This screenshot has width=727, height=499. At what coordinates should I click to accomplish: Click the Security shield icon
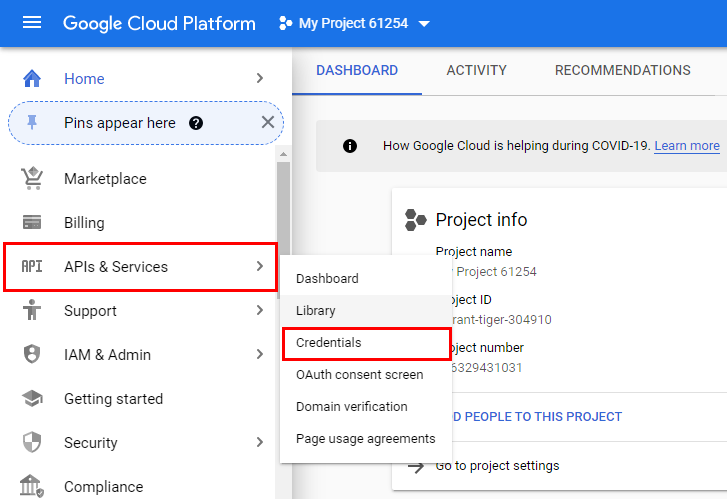coord(32,442)
